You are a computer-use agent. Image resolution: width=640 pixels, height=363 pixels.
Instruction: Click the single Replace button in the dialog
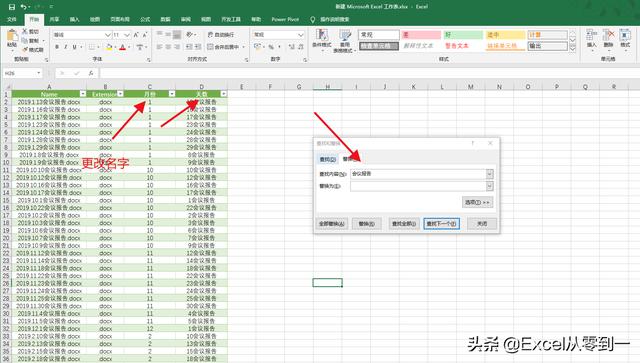(x=366, y=224)
